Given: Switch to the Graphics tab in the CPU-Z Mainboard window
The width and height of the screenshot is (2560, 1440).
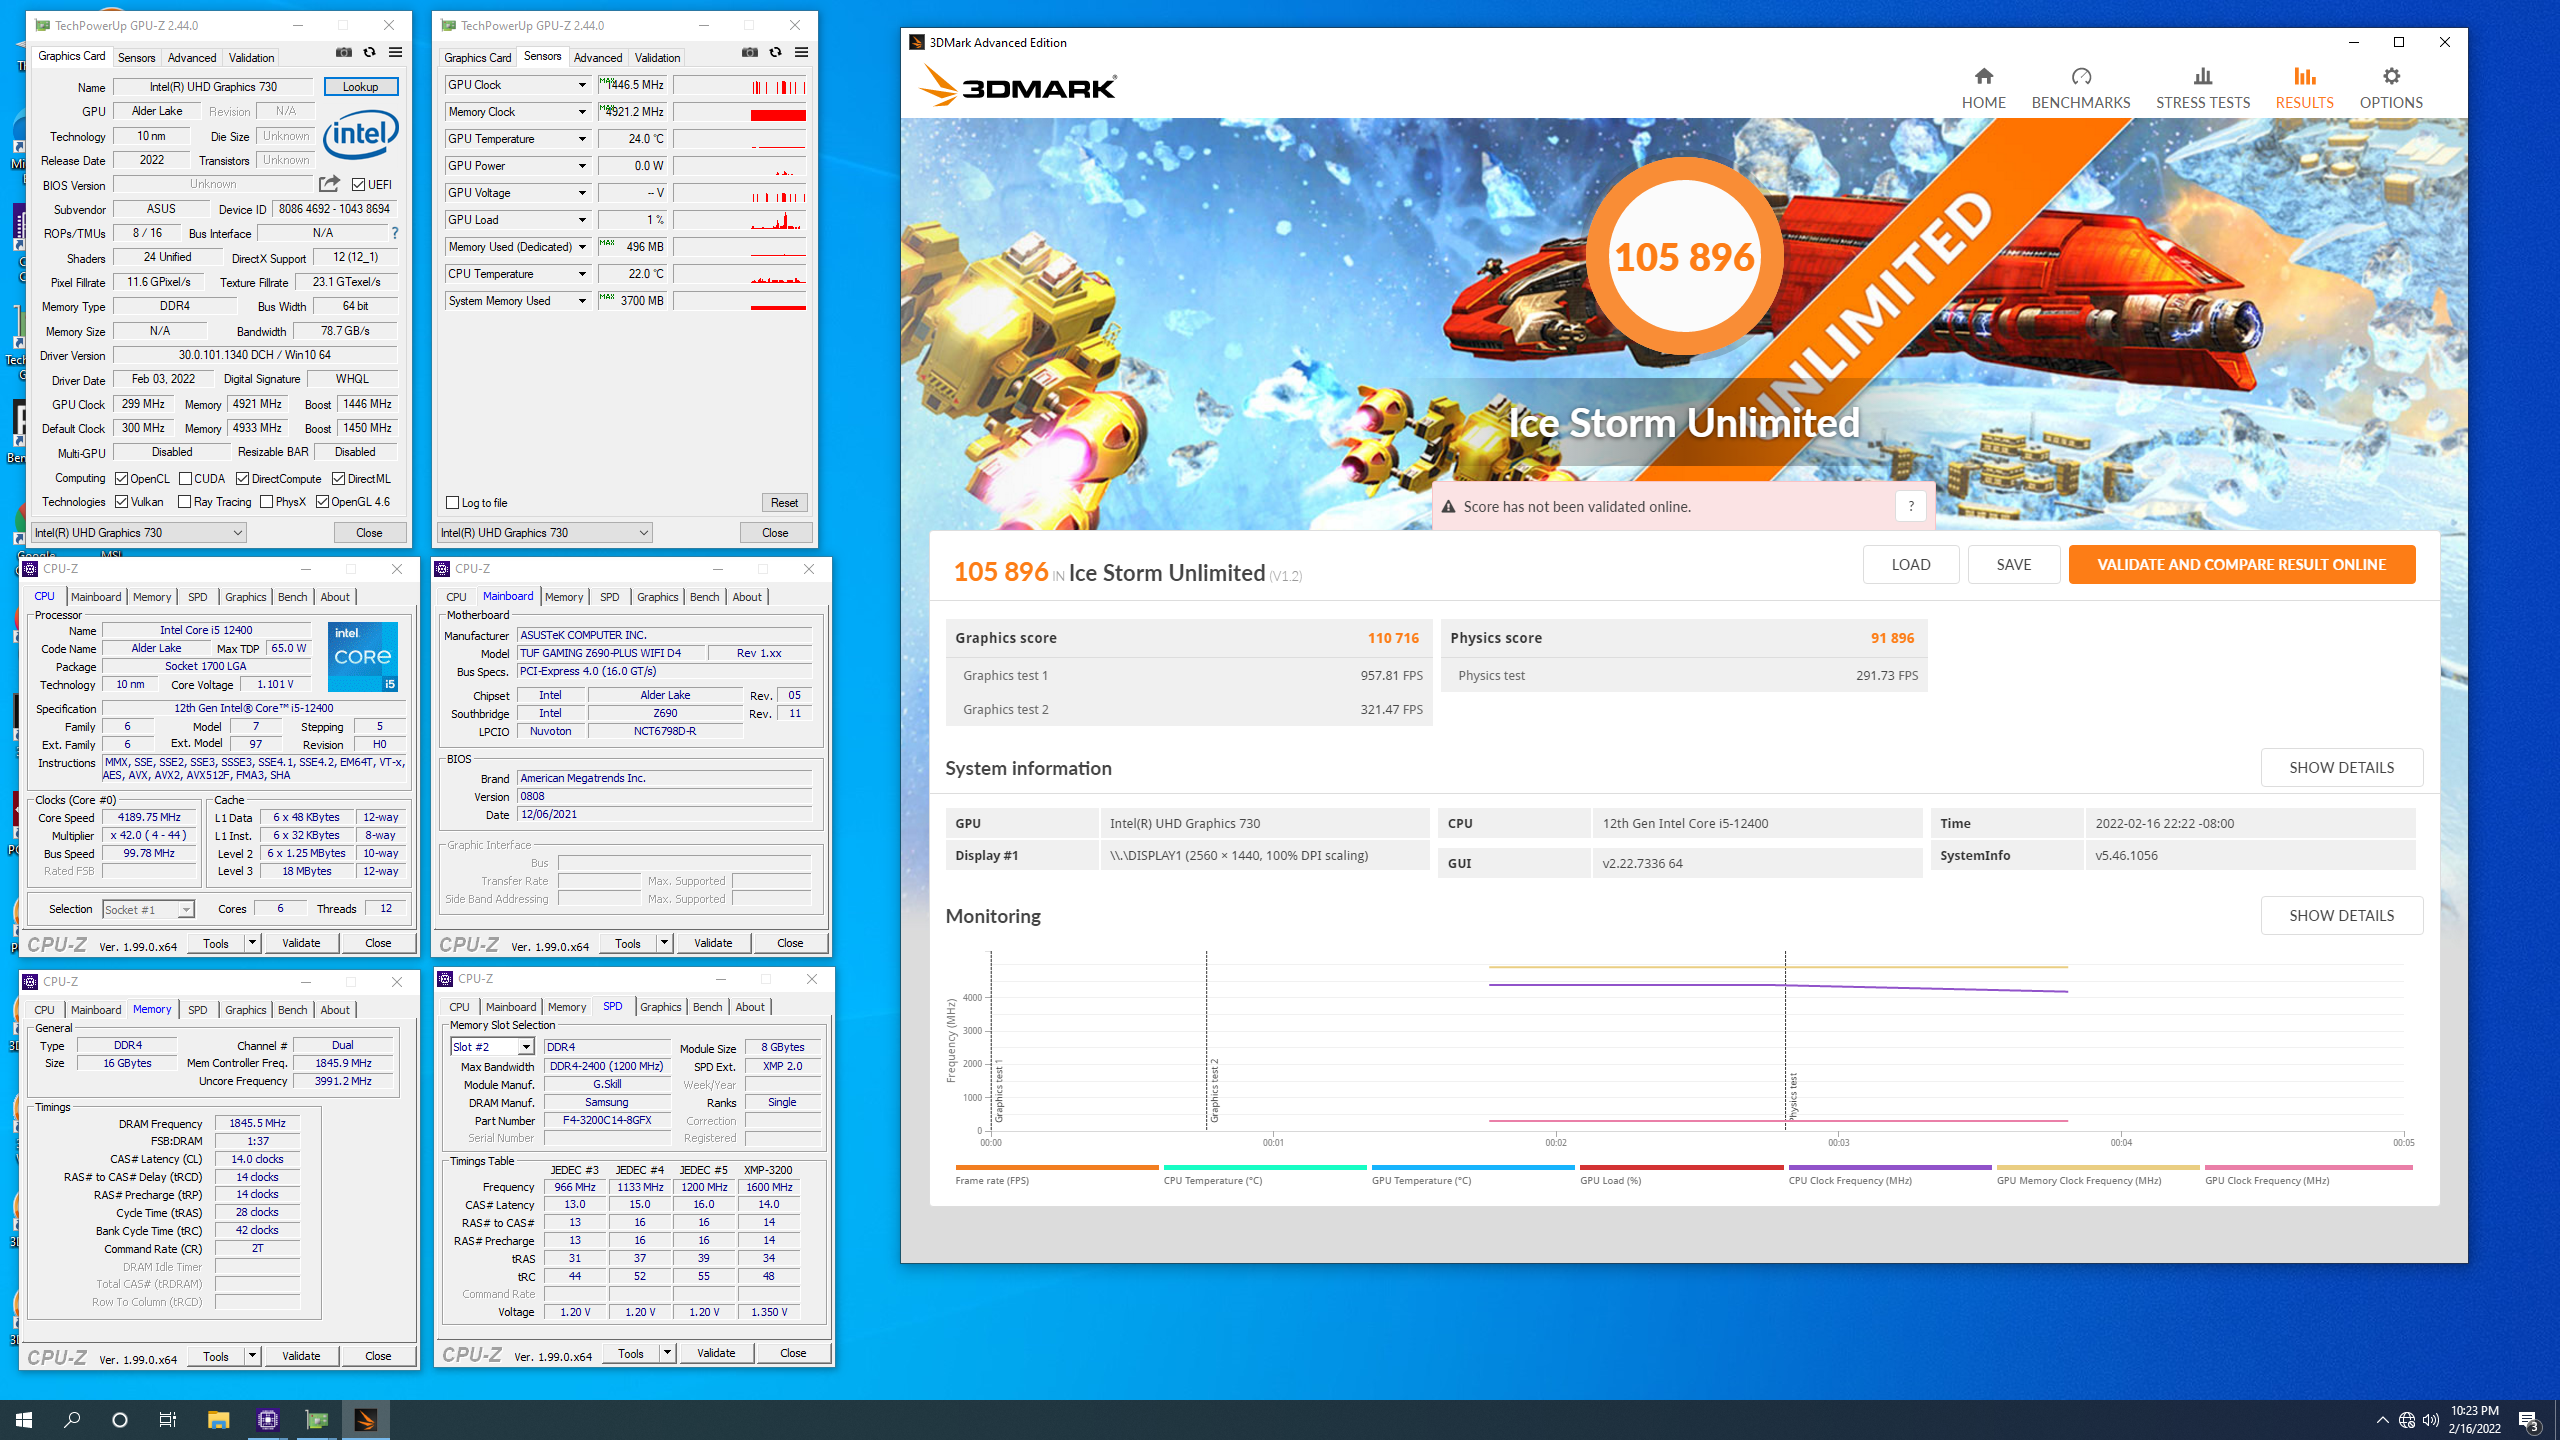Looking at the screenshot, I should (x=657, y=597).
